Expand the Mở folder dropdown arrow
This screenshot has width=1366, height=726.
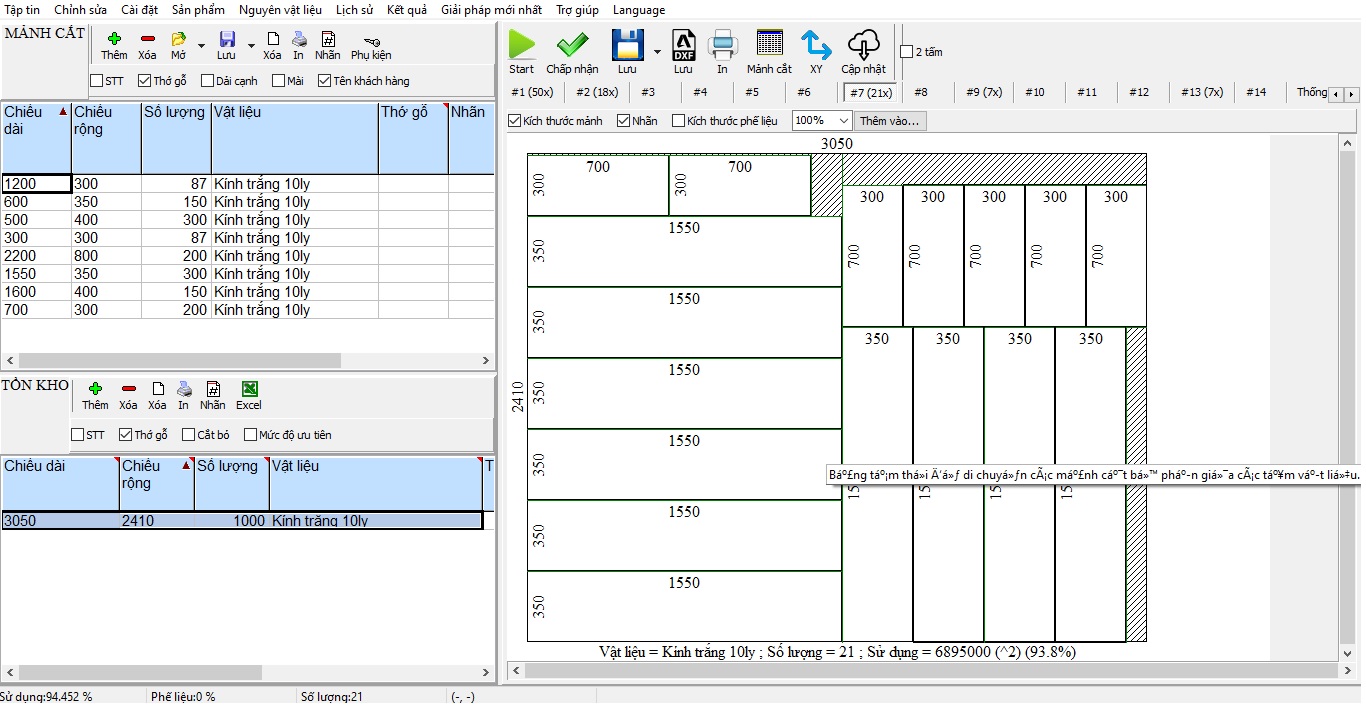tap(201, 45)
